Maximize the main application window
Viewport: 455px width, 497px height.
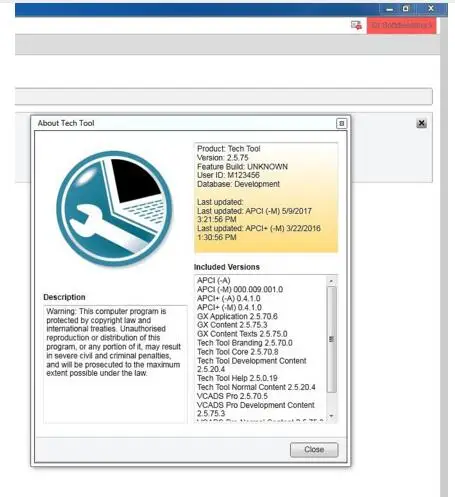tap(406, 9)
